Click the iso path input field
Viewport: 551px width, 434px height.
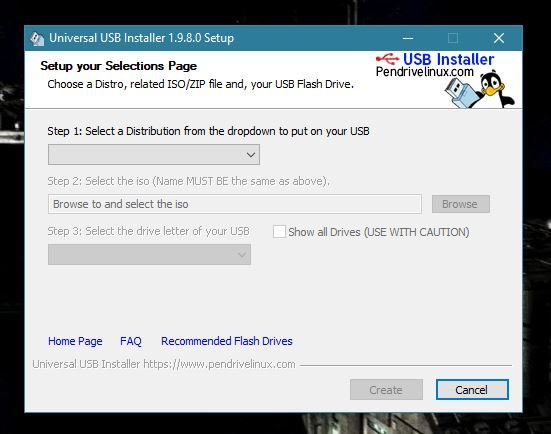coord(235,204)
